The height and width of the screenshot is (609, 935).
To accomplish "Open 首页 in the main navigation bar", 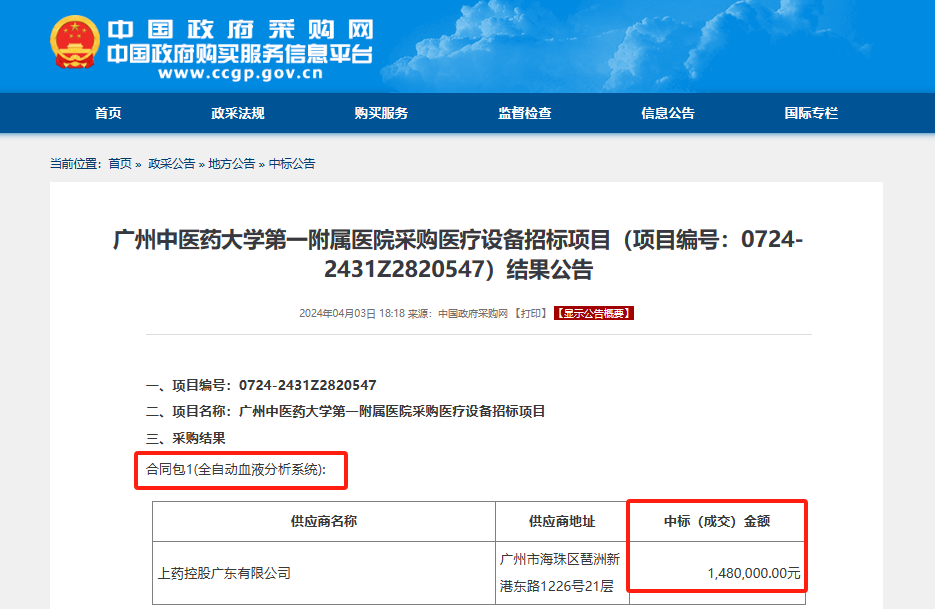I will pos(108,113).
